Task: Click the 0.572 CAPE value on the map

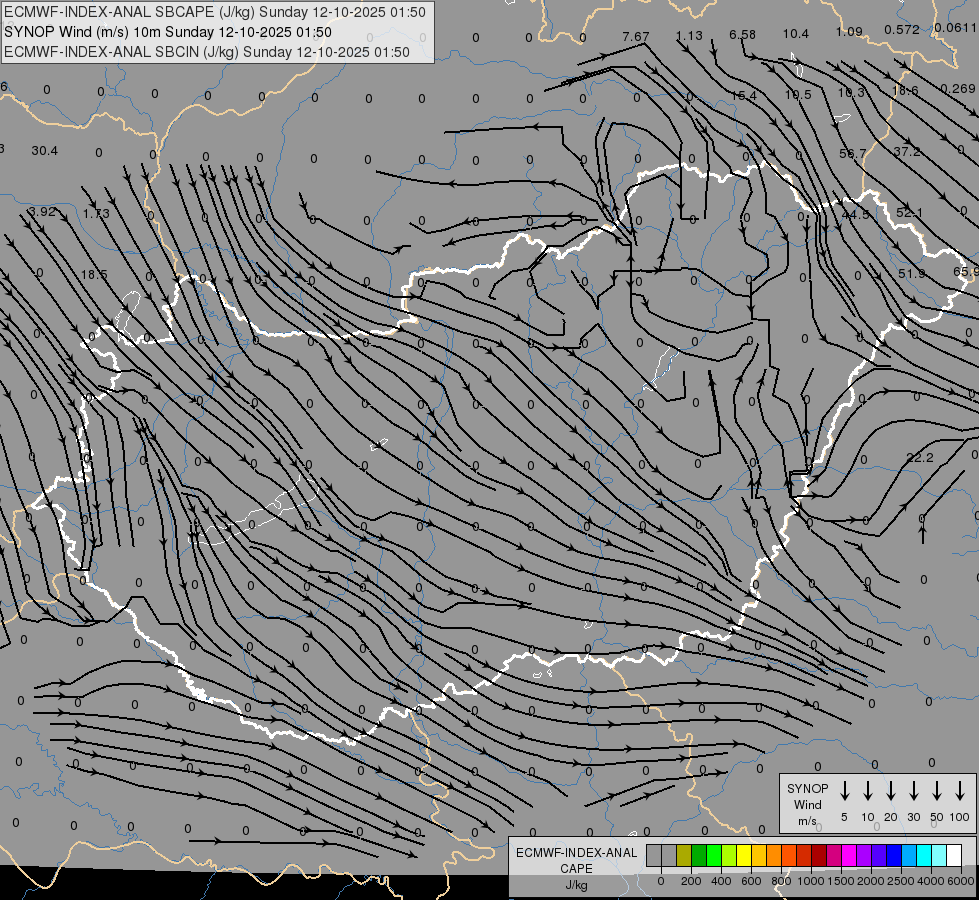Action: point(902,29)
